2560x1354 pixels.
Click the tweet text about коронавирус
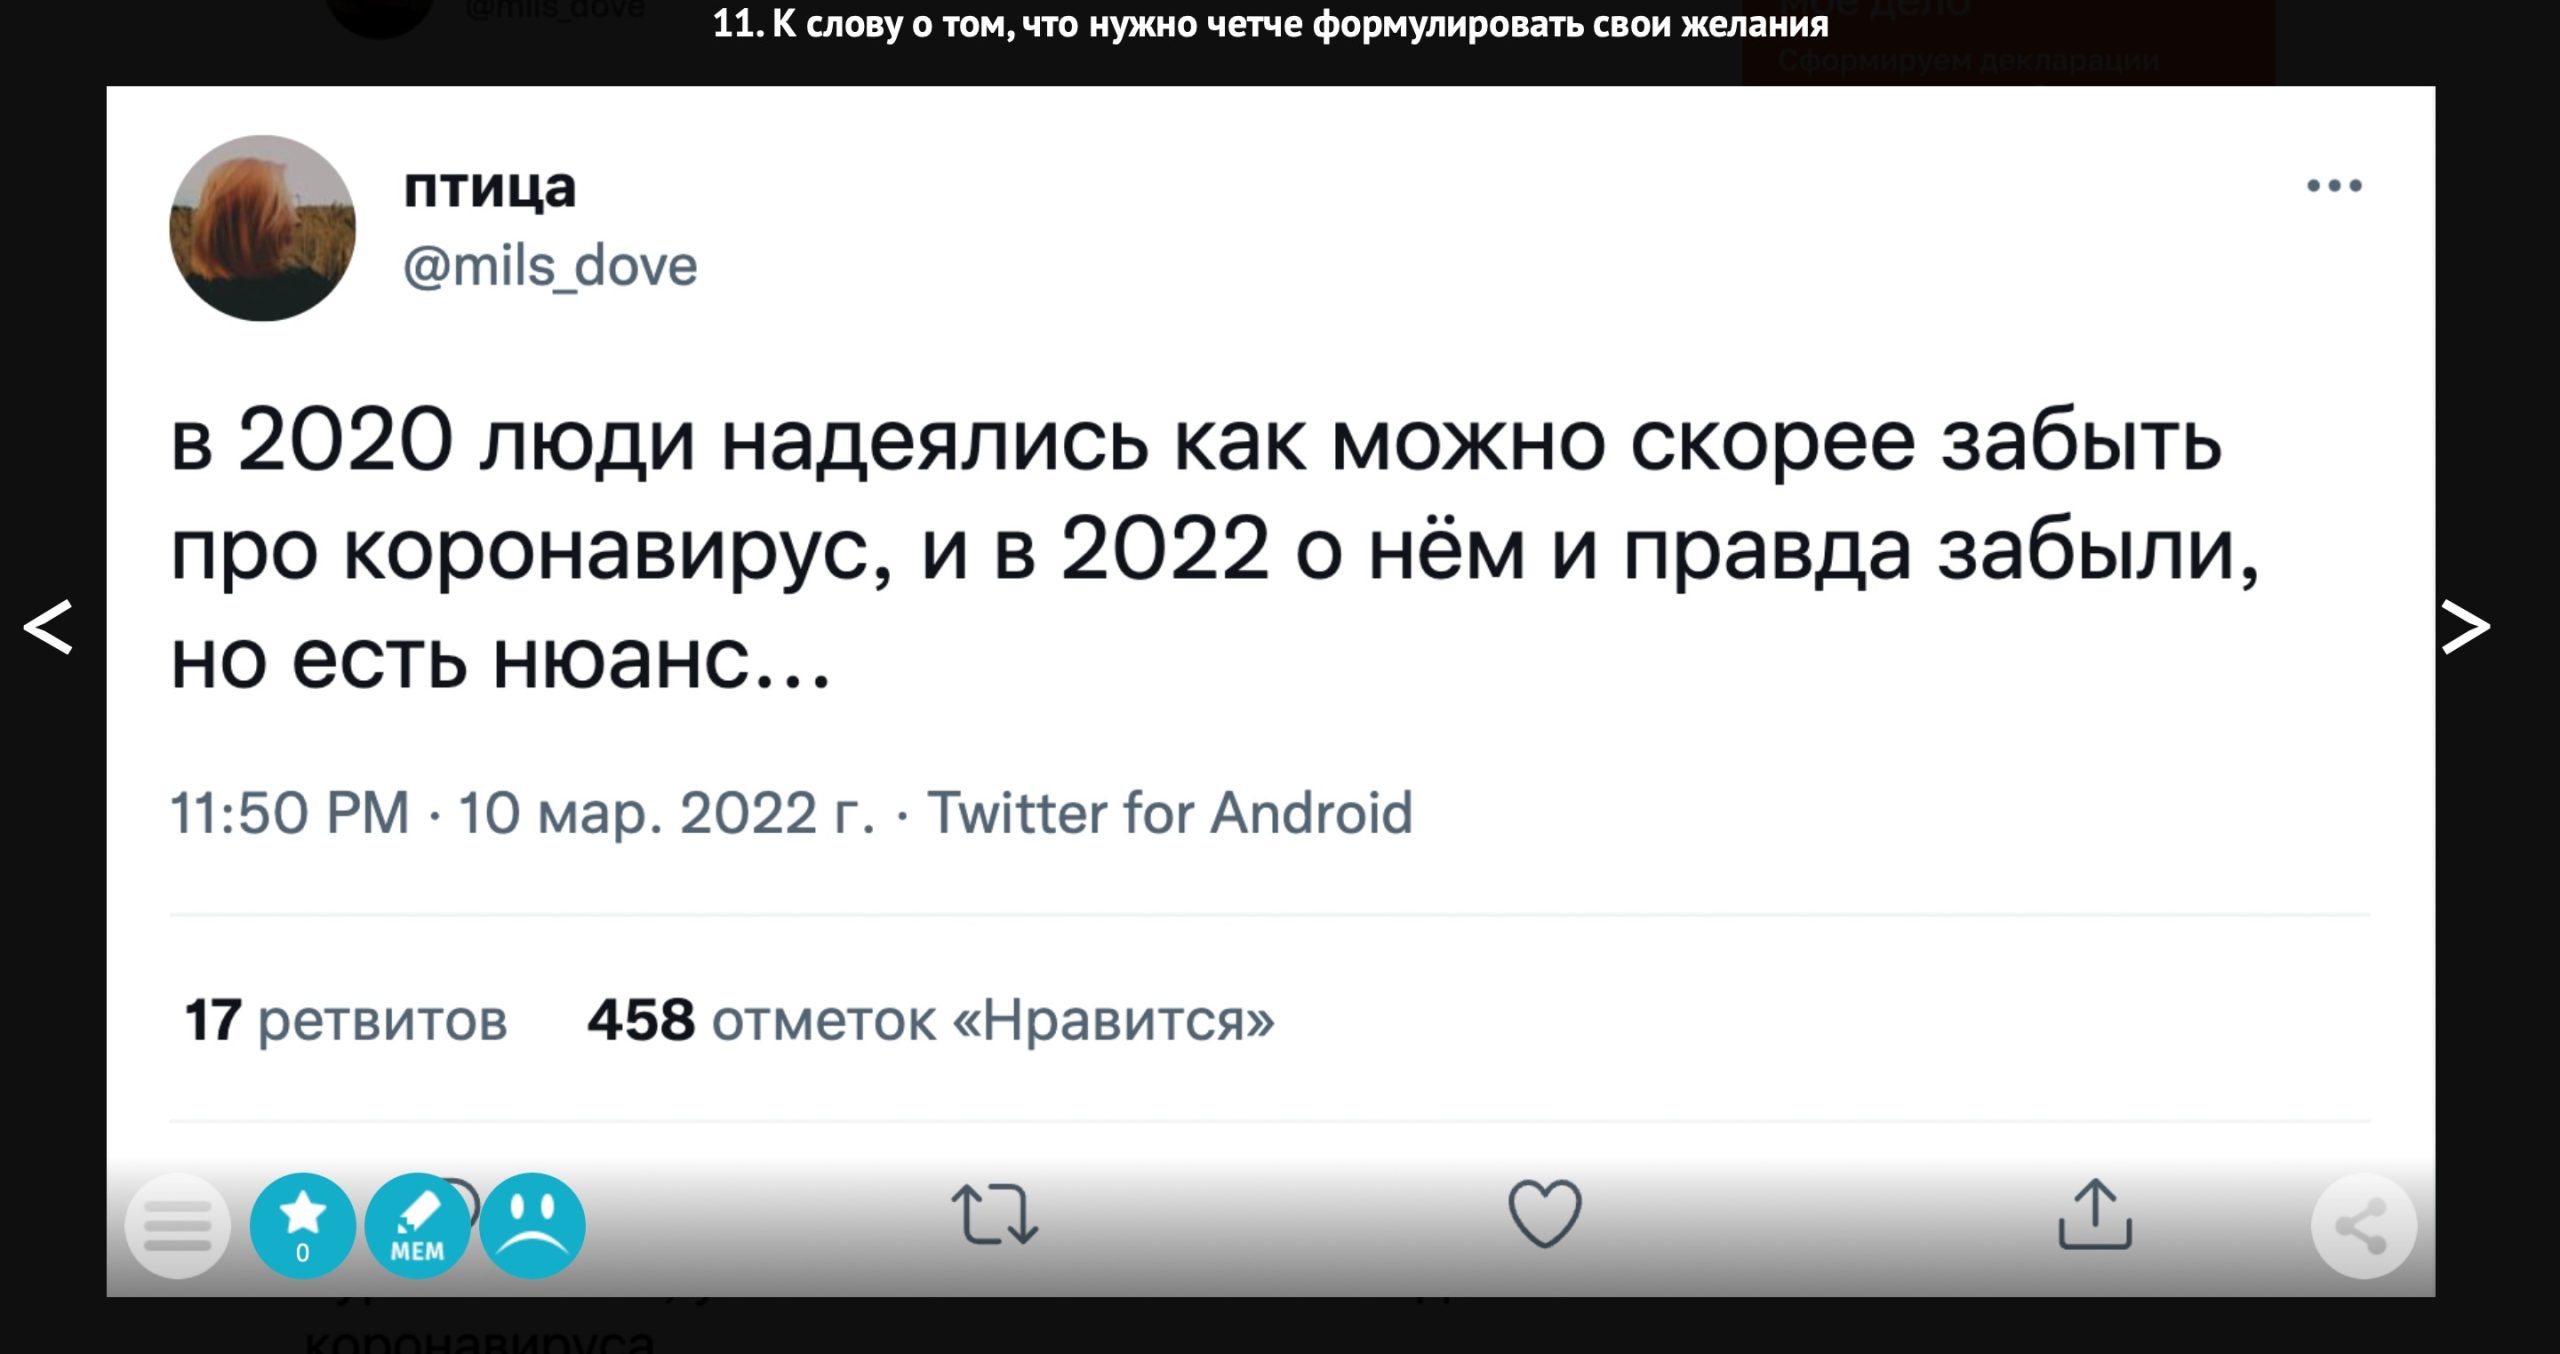coord(1200,548)
